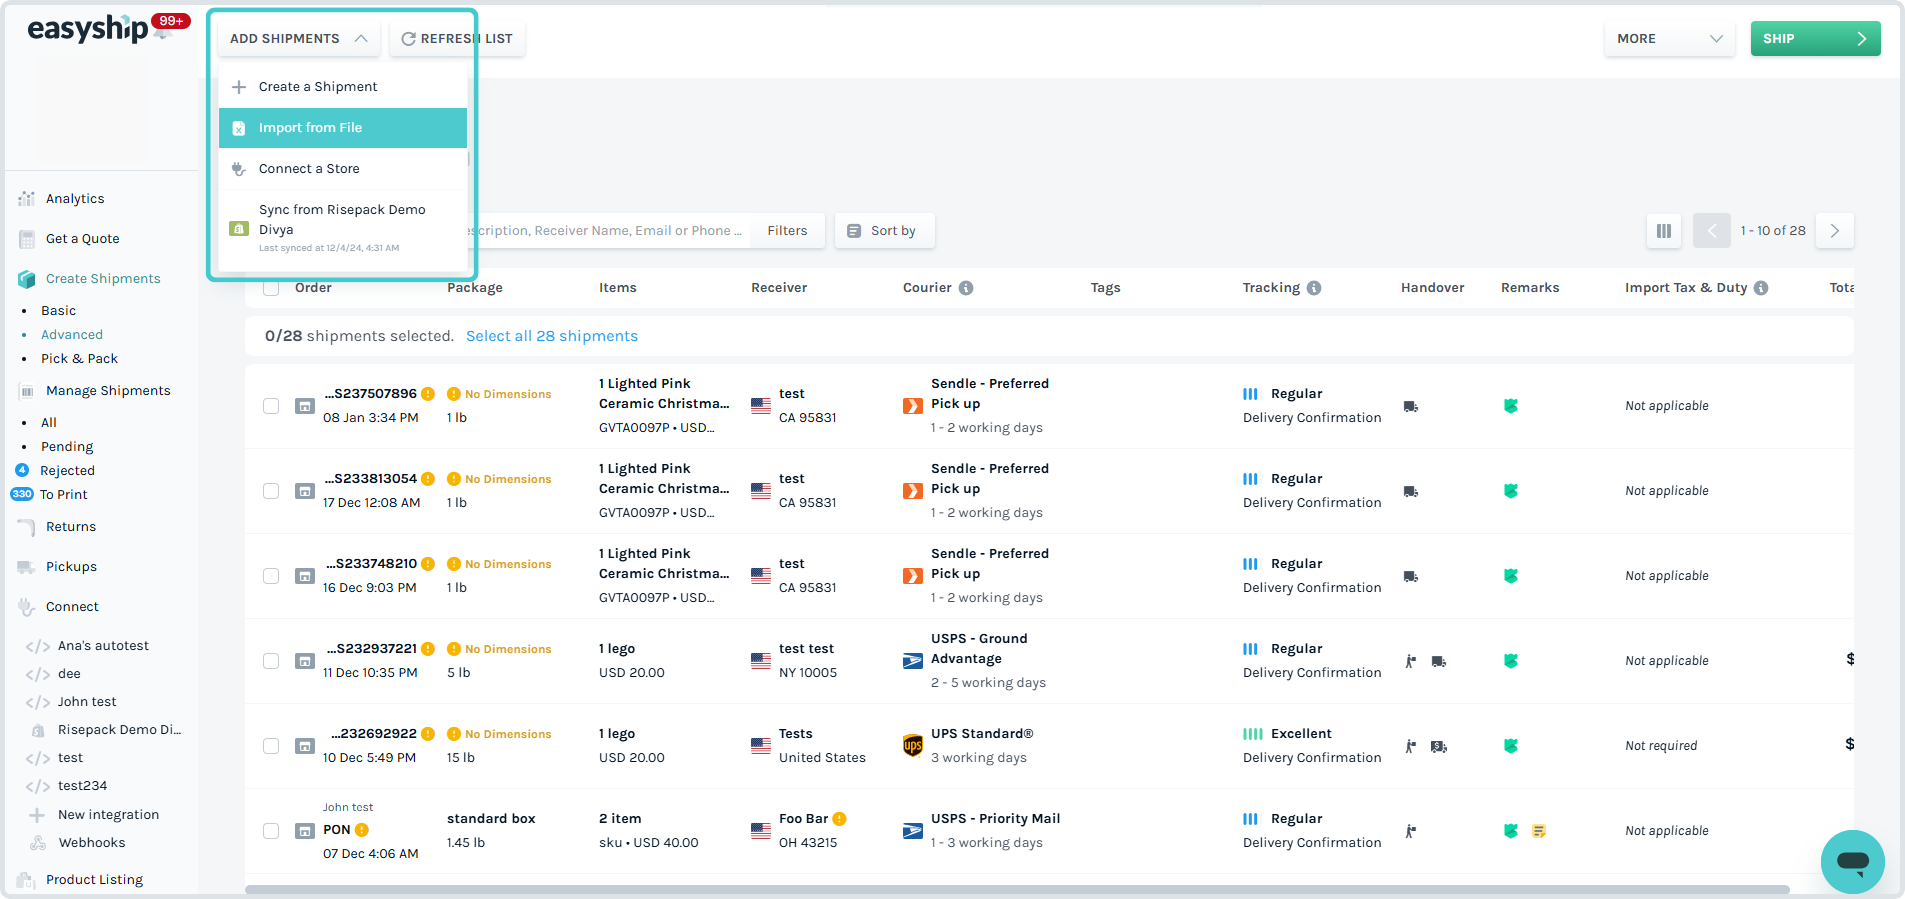
Task: Open Ana's autotest integration
Action: tap(103, 646)
